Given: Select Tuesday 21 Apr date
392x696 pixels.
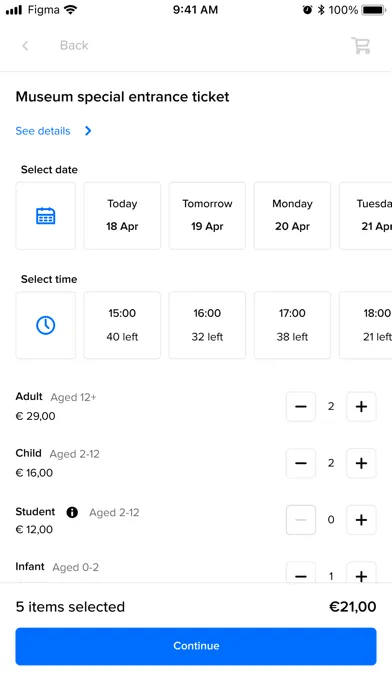Looking at the screenshot, I should [x=366, y=216].
